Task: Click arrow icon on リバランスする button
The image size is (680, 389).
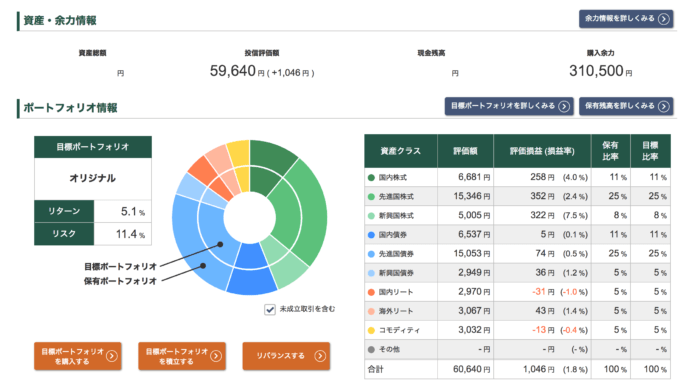Action: tap(320, 356)
